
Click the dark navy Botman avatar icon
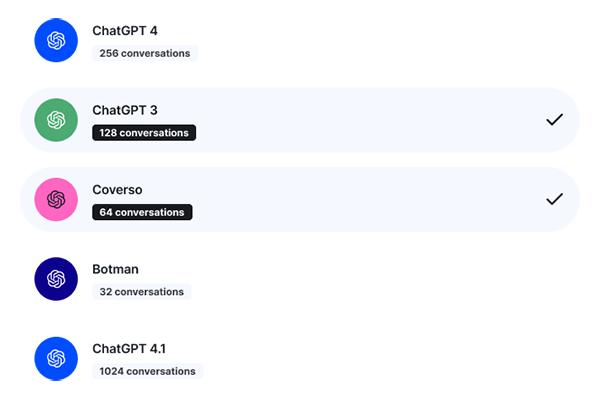click(x=56, y=279)
